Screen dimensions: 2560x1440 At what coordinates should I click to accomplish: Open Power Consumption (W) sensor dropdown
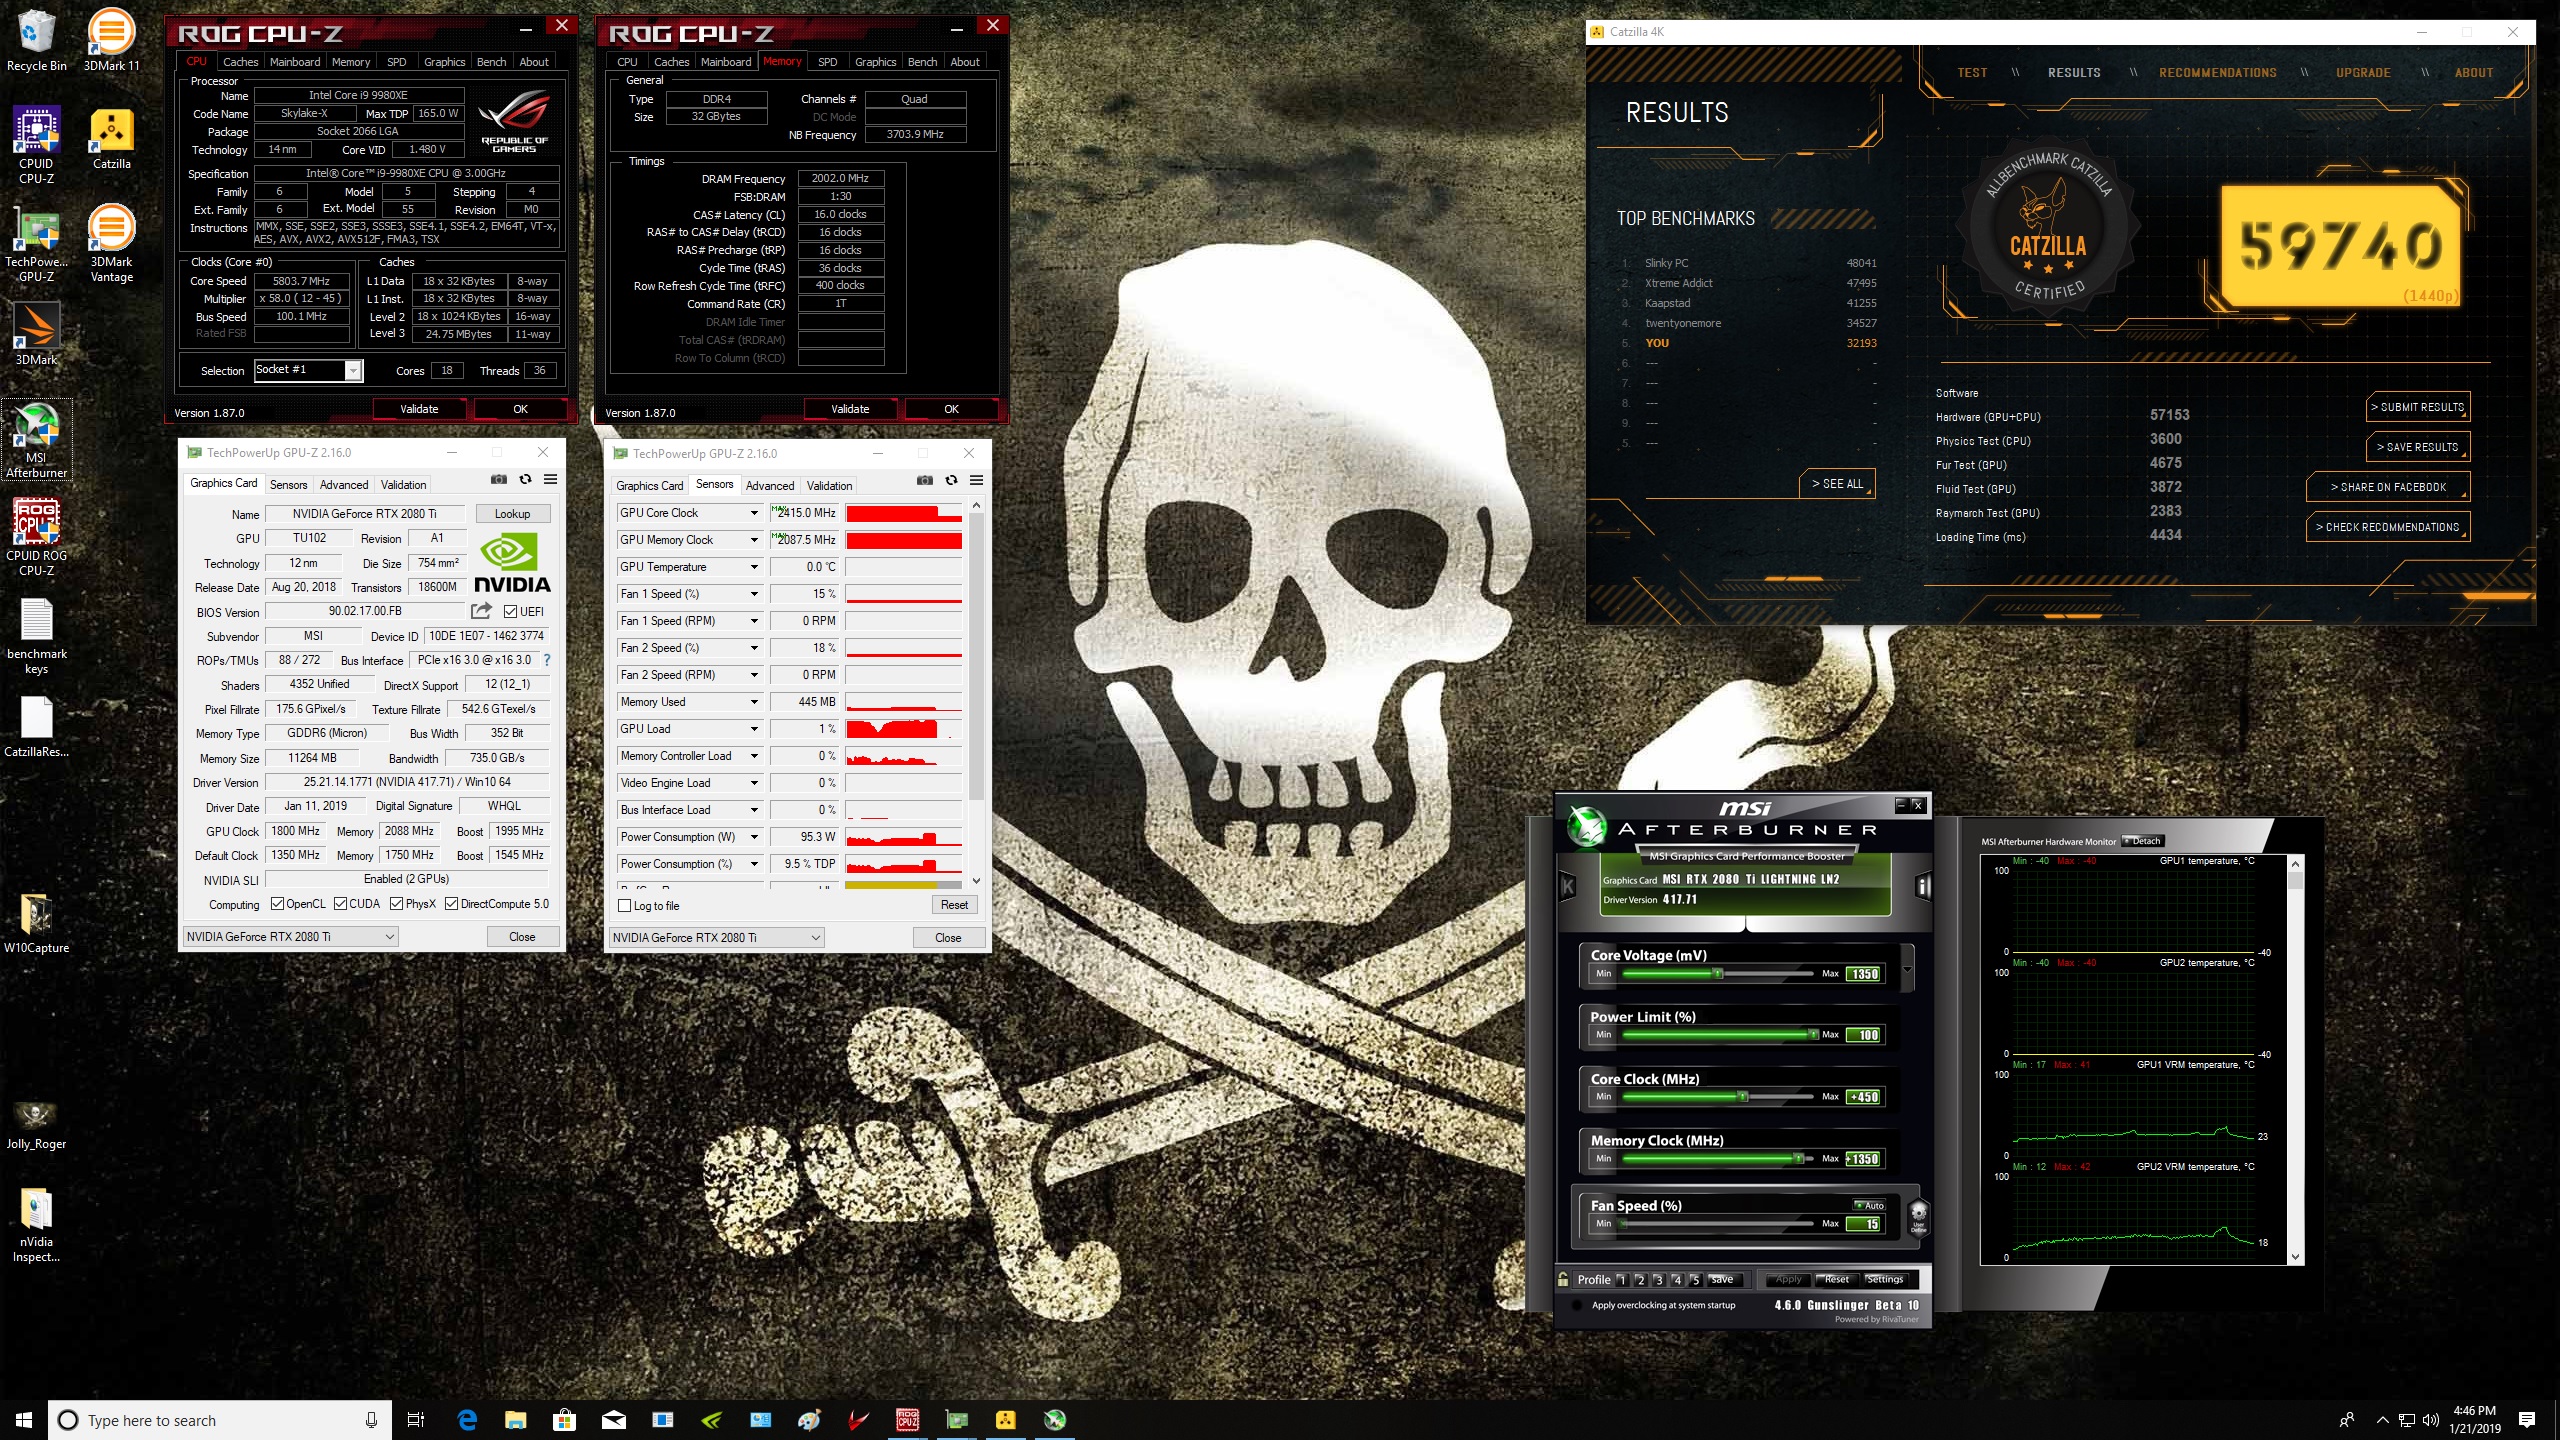pyautogui.click(x=754, y=837)
